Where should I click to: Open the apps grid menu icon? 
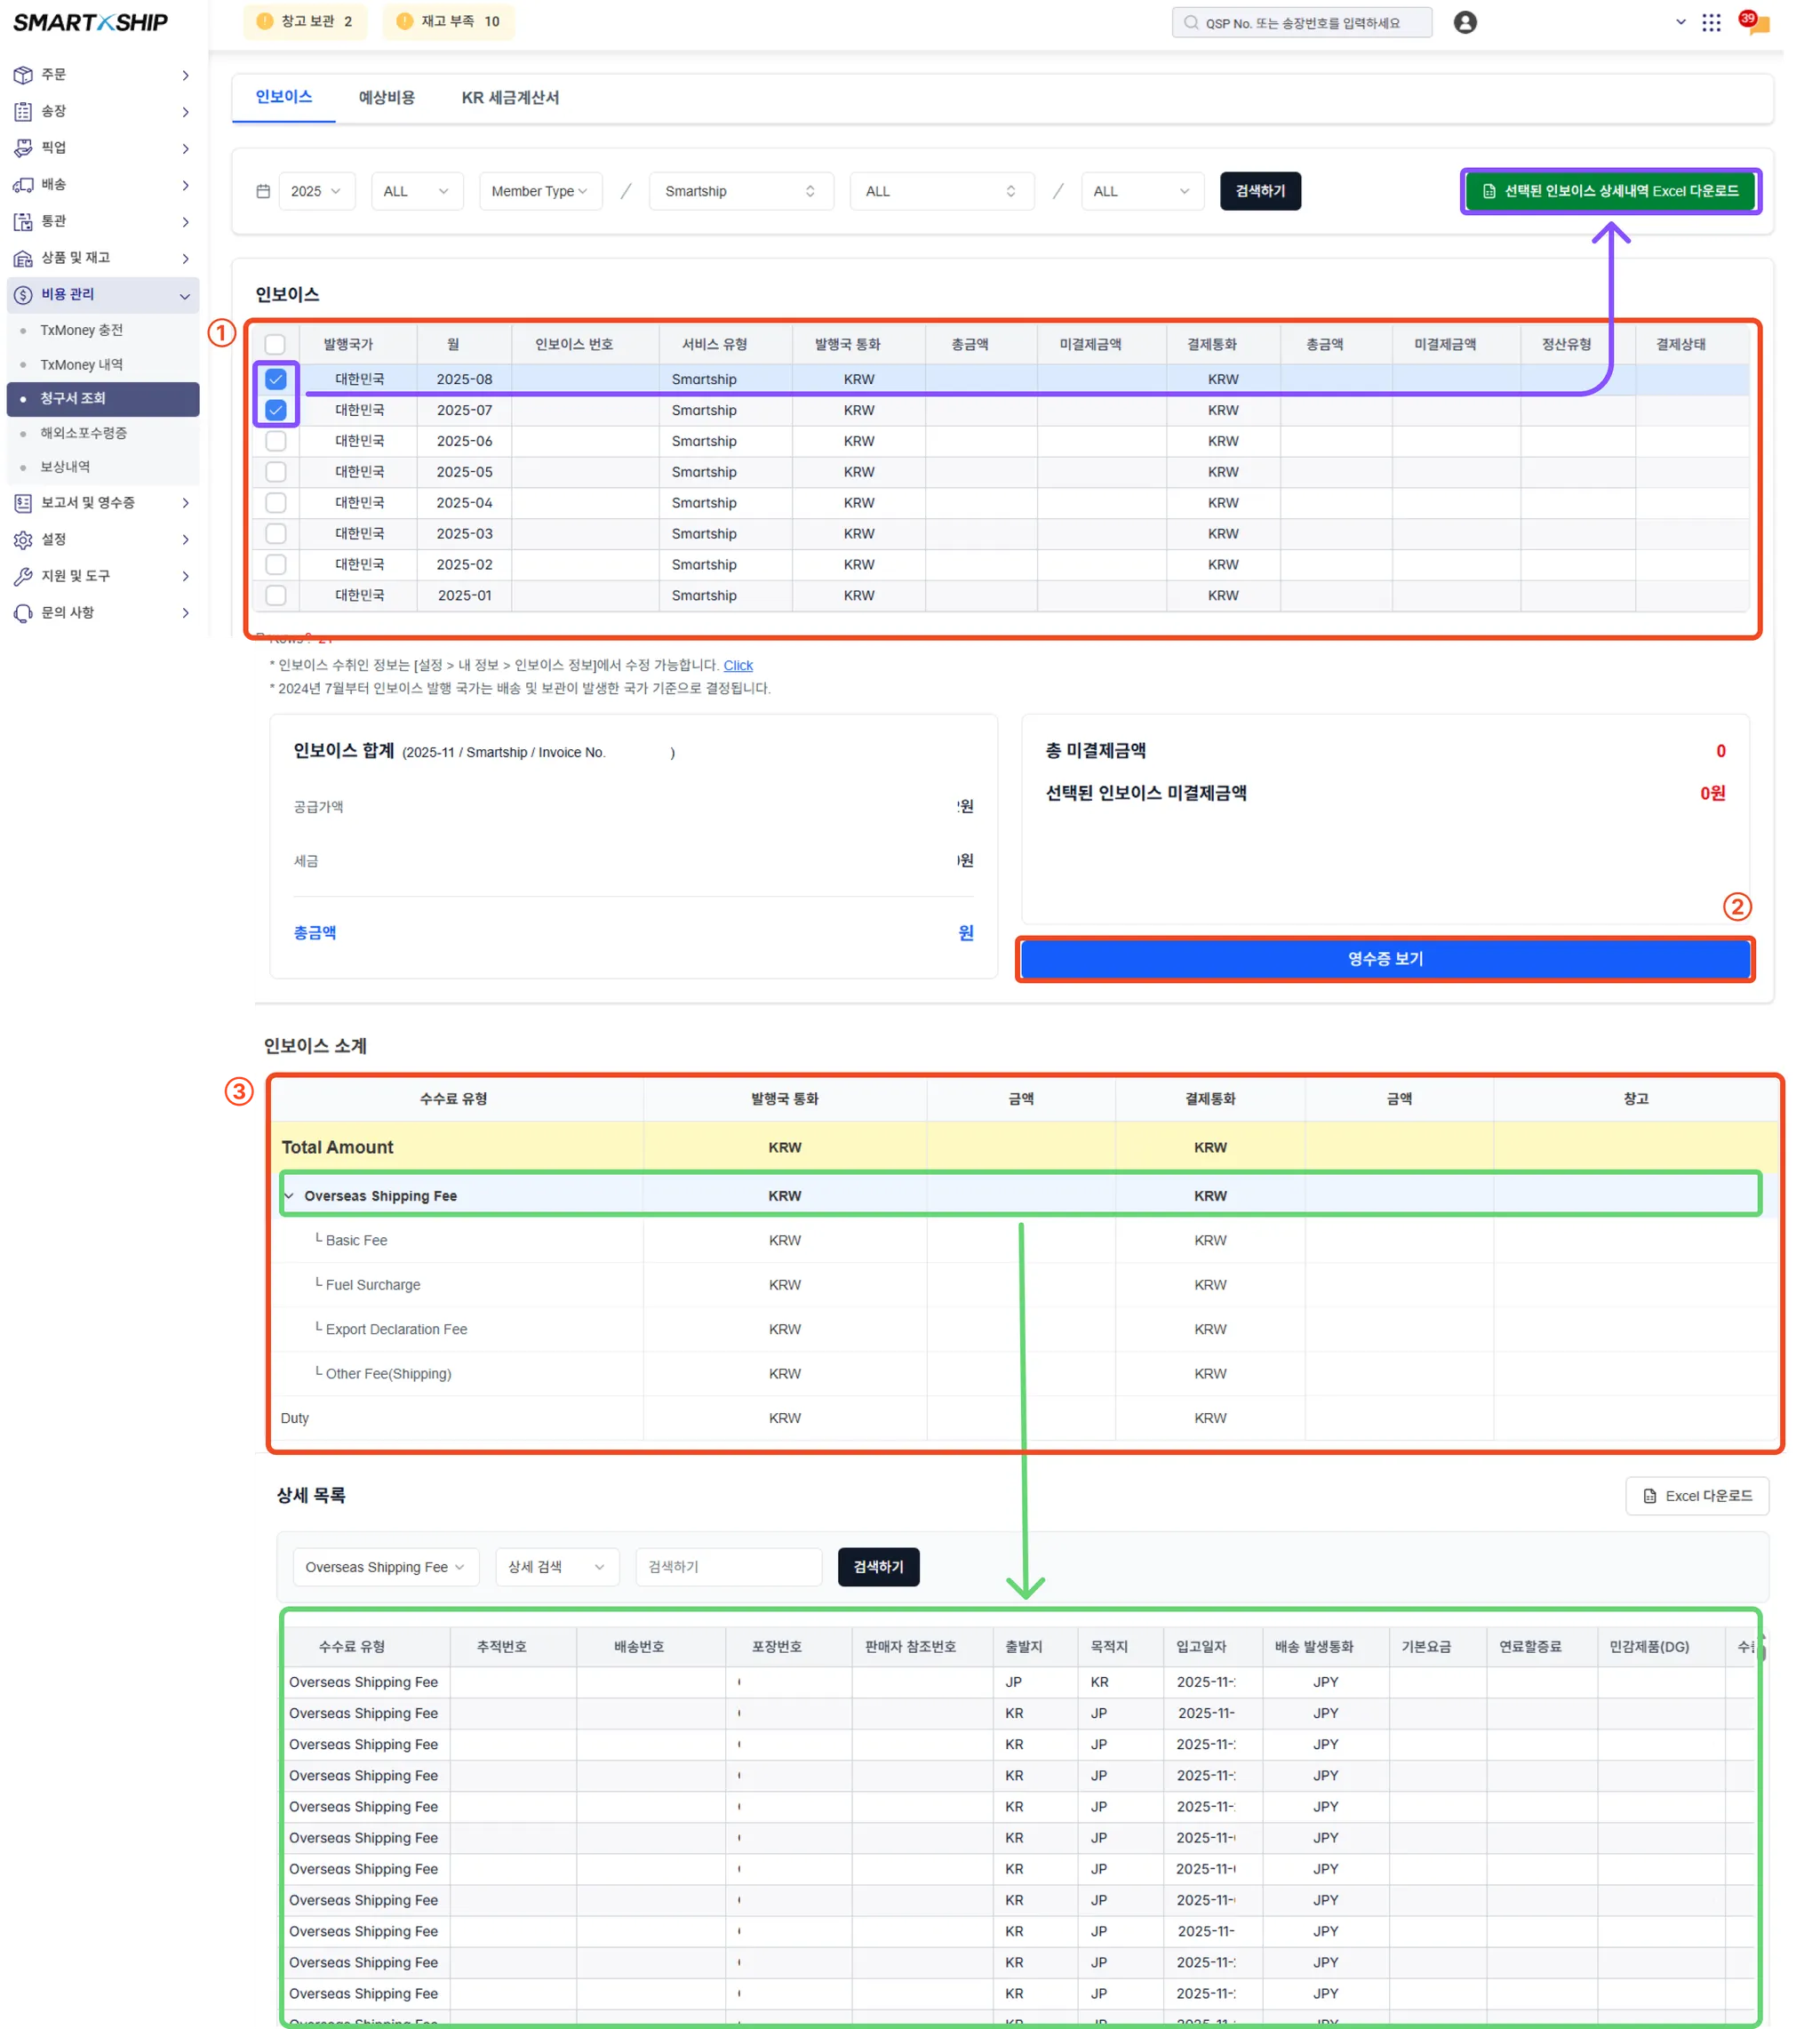pyautogui.click(x=1711, y=22)
